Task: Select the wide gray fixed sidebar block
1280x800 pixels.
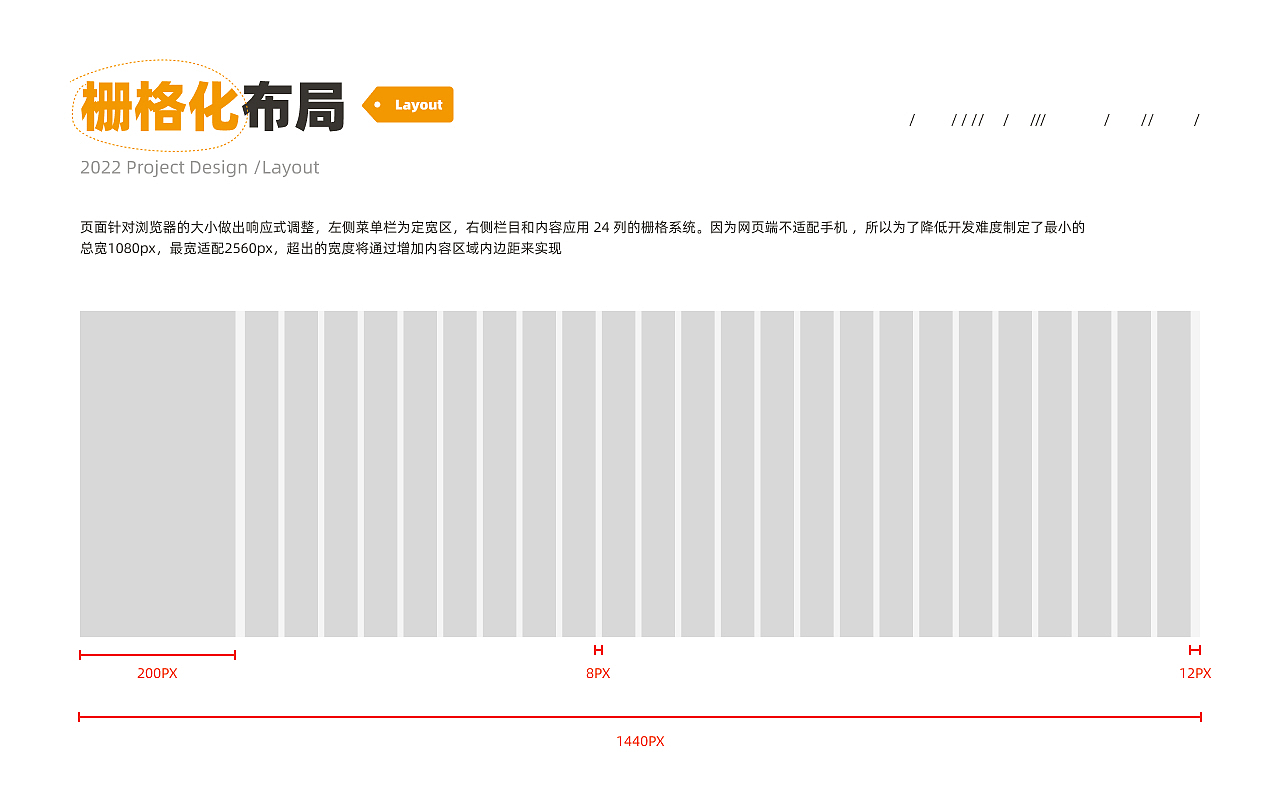Action: click(x=158, y=474)
